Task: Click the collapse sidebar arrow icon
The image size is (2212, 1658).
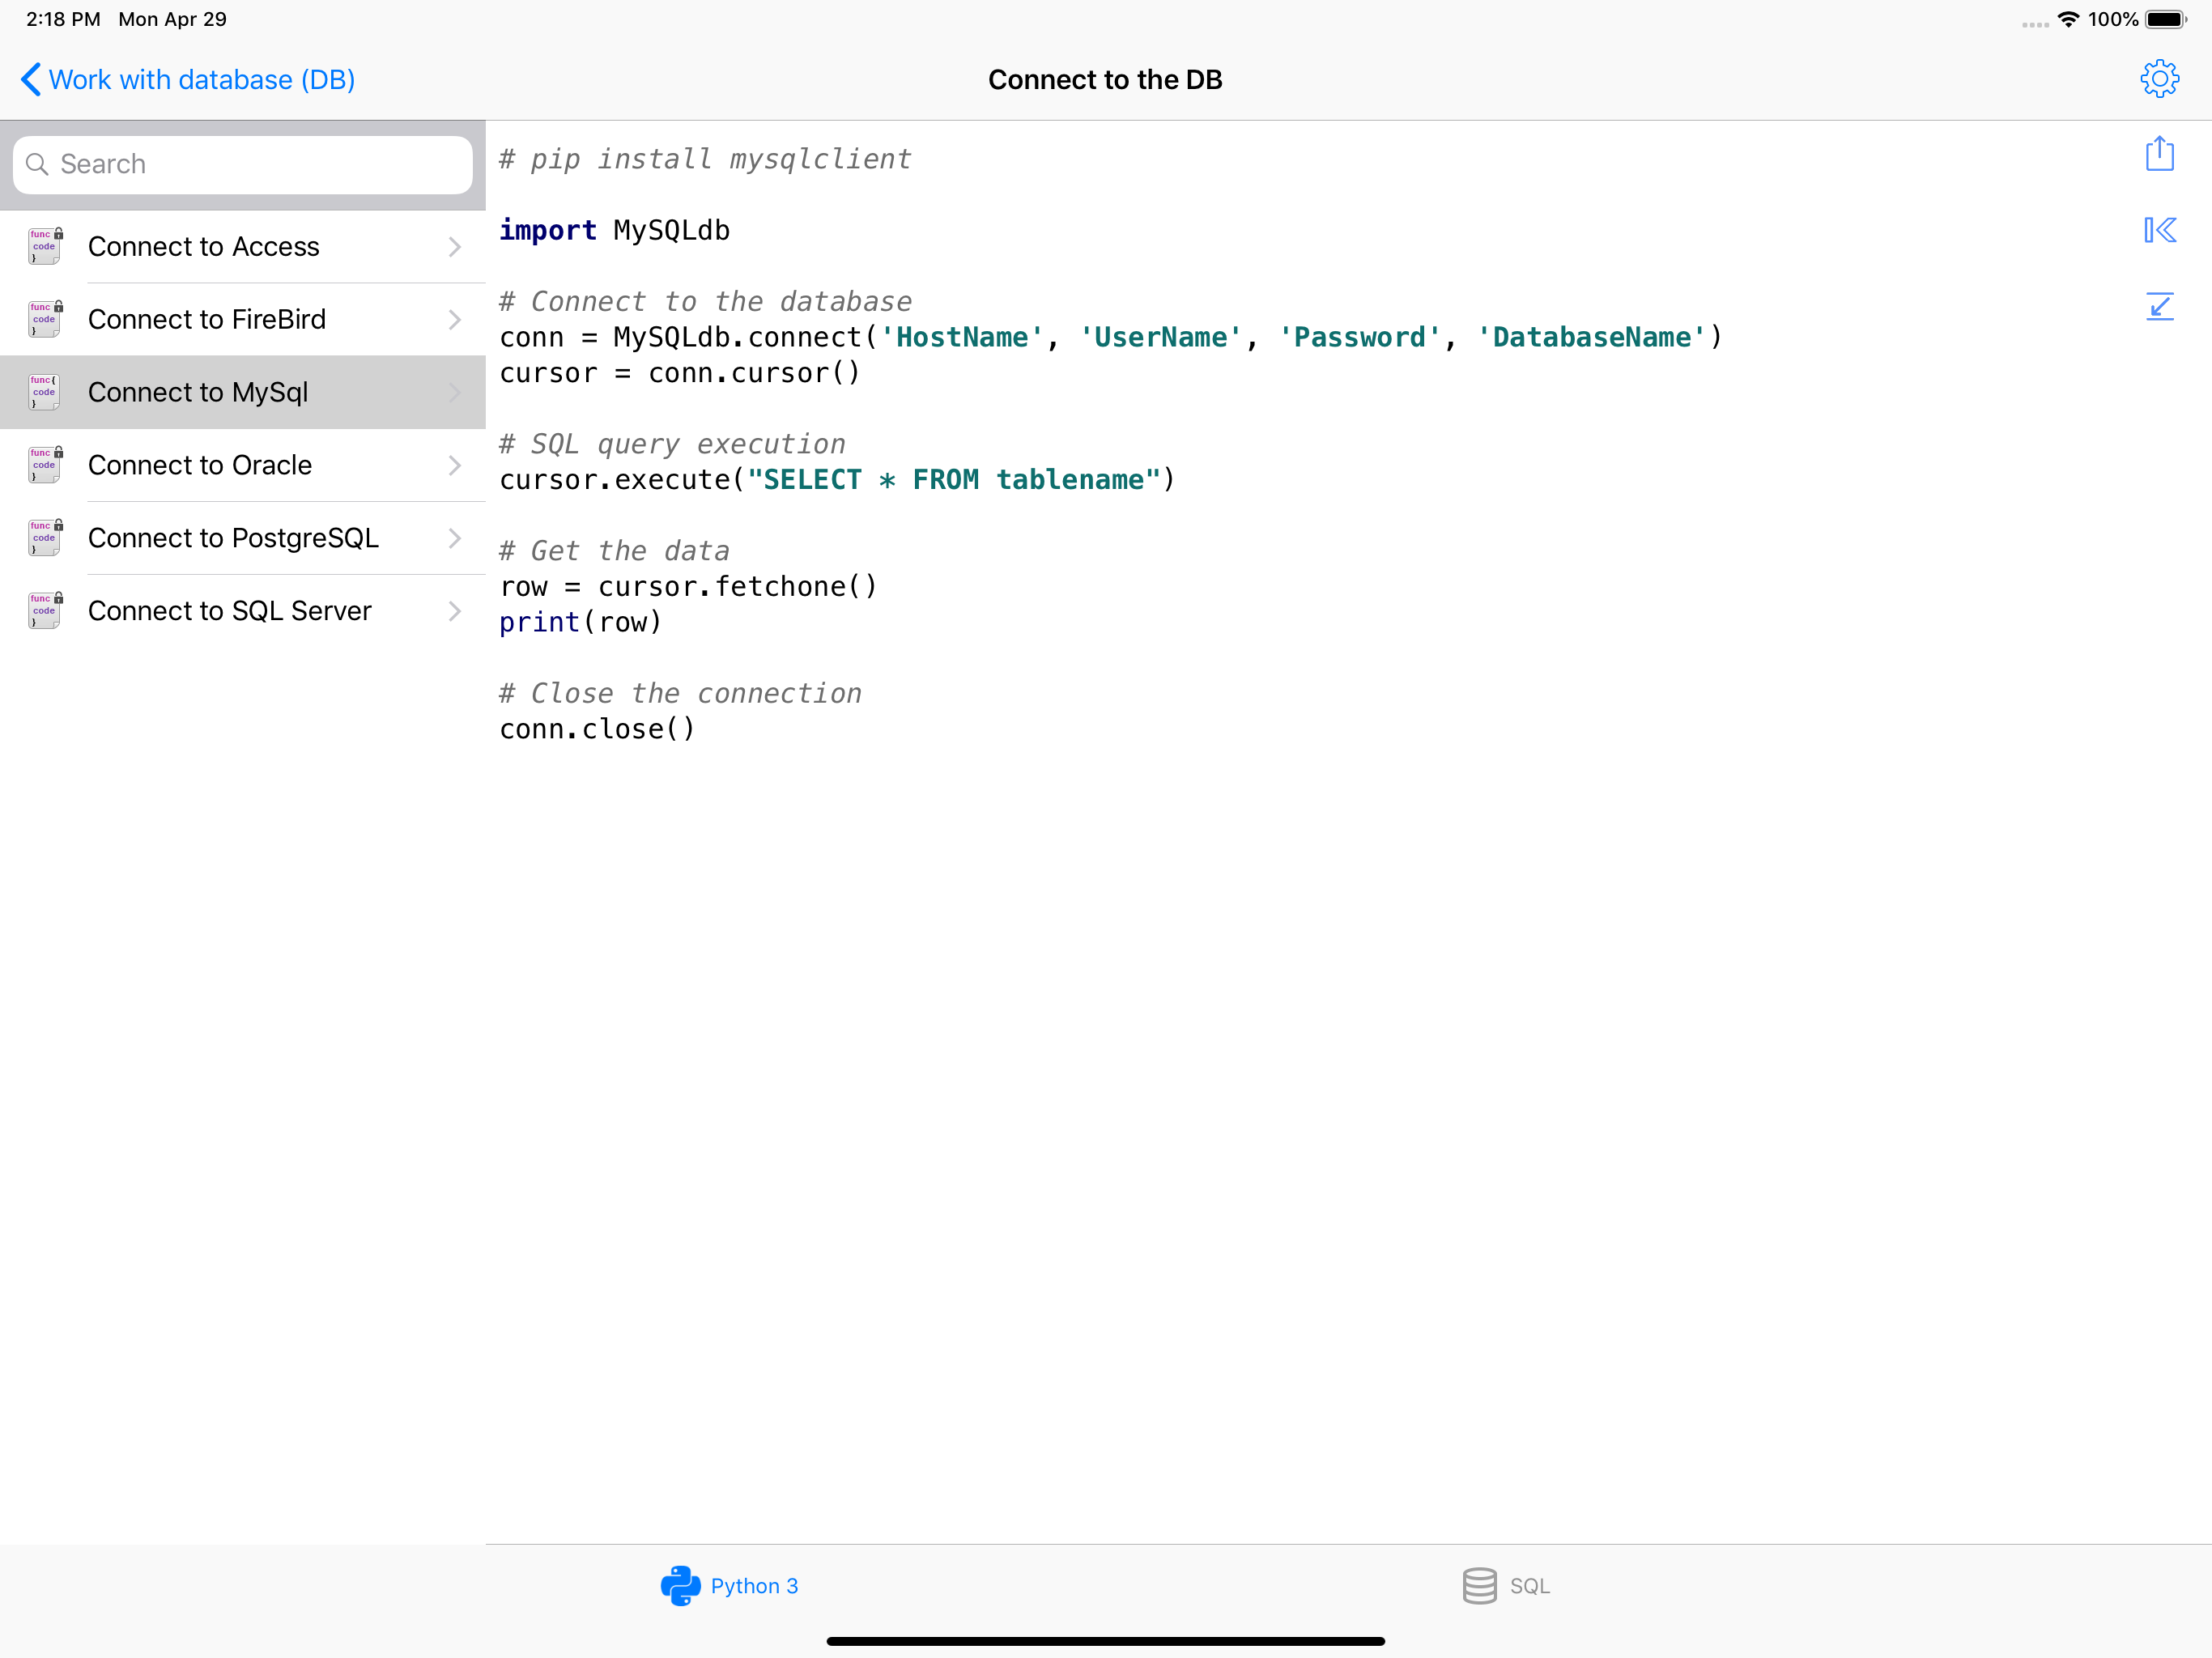Action: [2159, 231]
